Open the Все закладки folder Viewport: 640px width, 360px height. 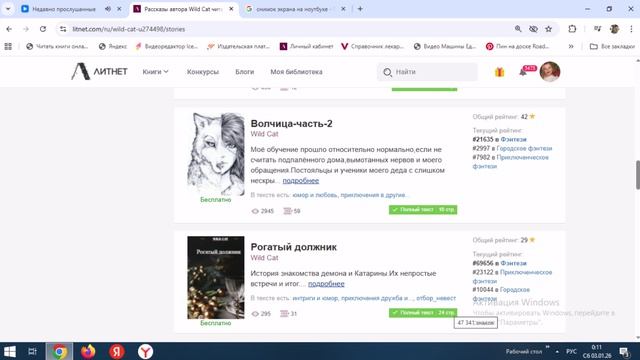[x=612, y=47]
